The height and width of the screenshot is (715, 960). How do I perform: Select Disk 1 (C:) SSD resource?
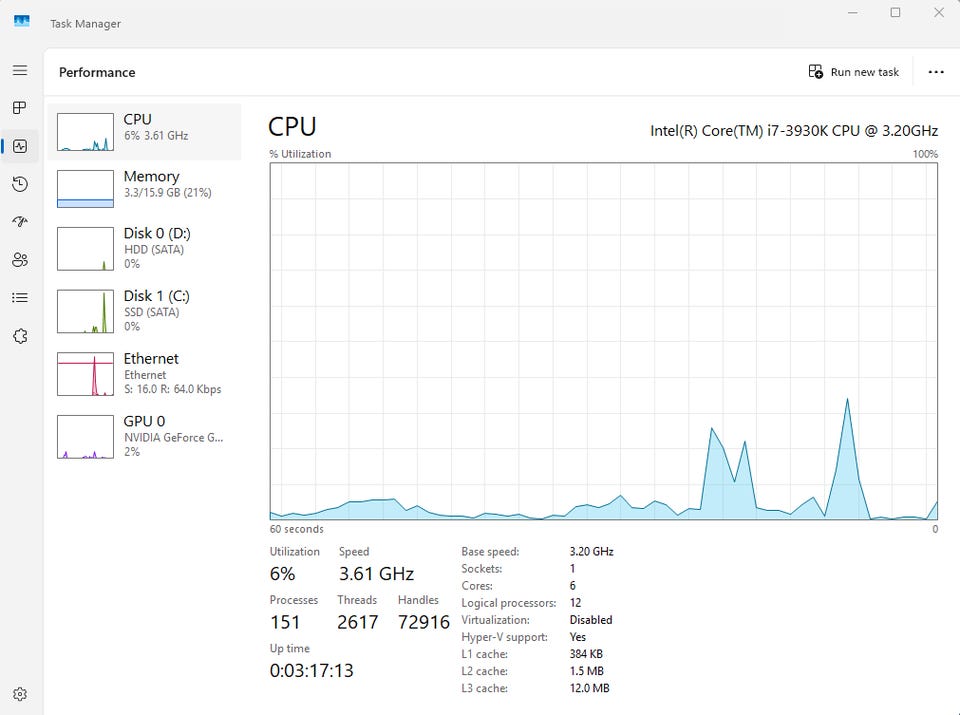(144, 311)
